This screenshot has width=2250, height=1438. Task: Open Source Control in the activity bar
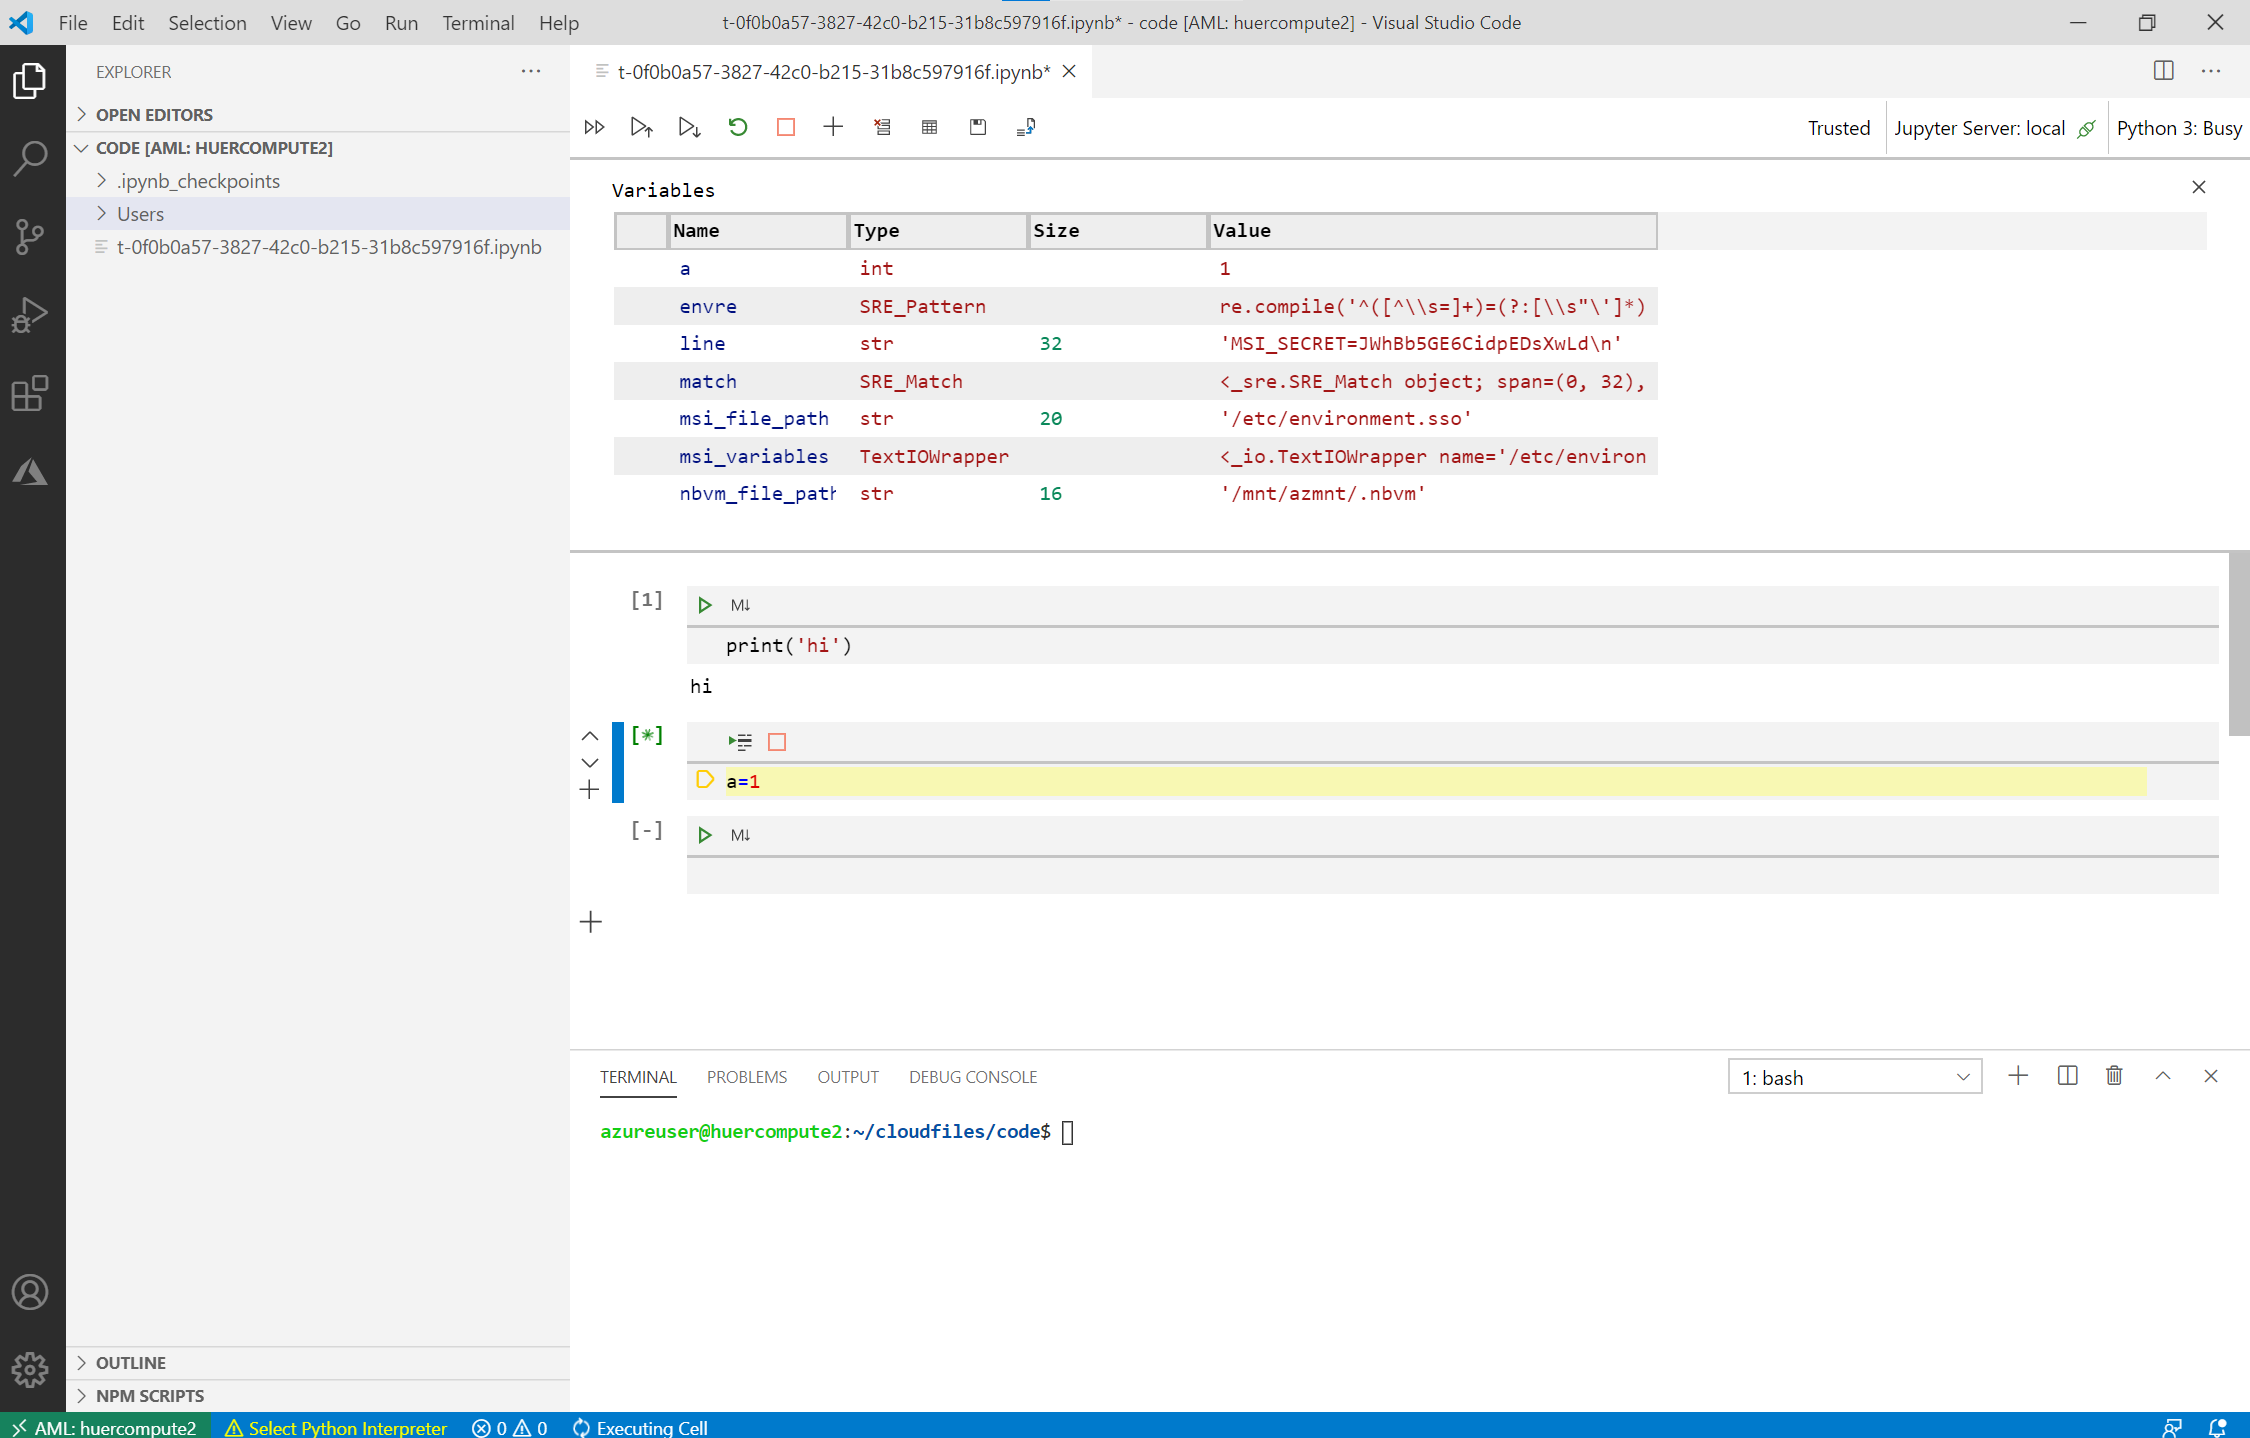point(31,236)
